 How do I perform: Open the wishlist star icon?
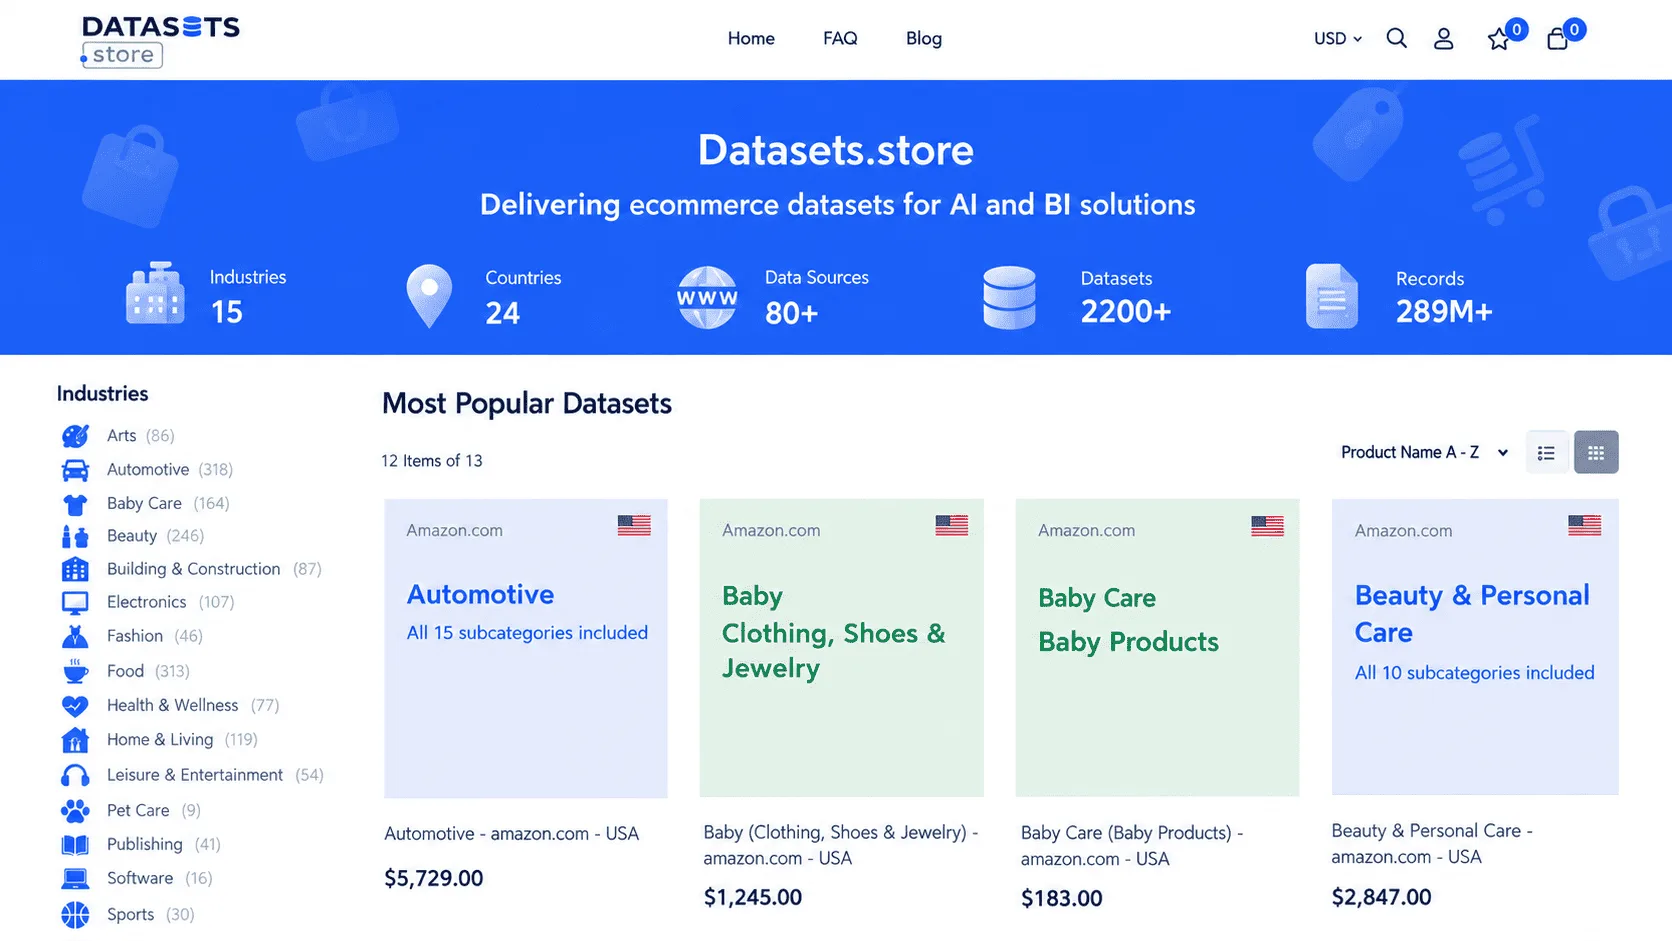click(x=1498, y=40)
